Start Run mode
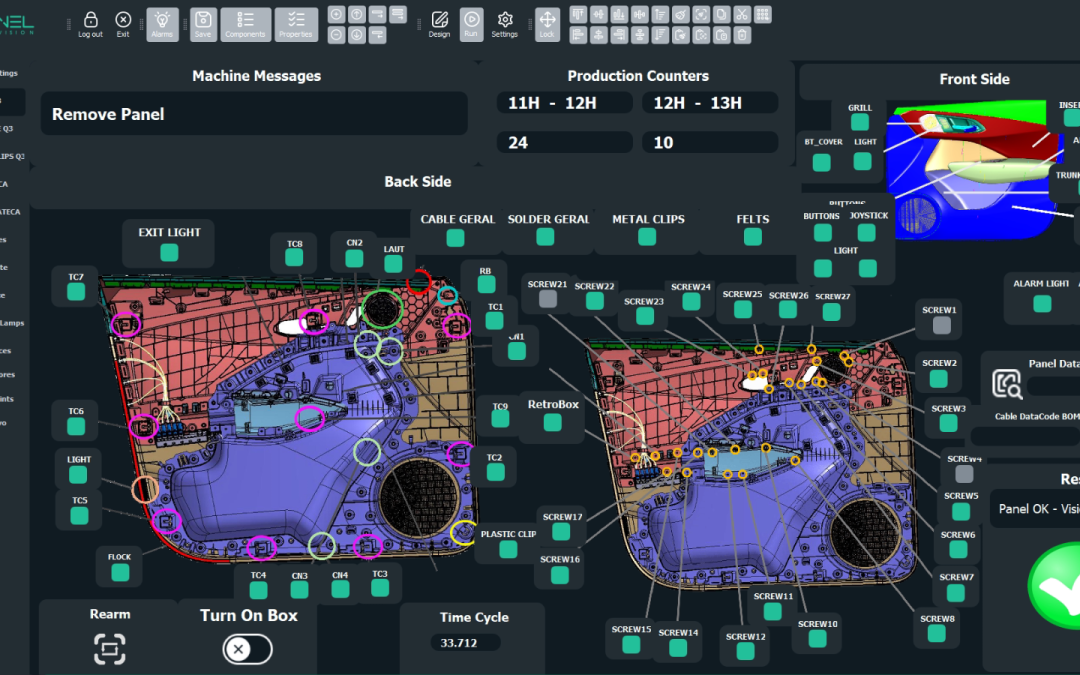Viewport: 1080px width, 675px height. click(471, 24)
